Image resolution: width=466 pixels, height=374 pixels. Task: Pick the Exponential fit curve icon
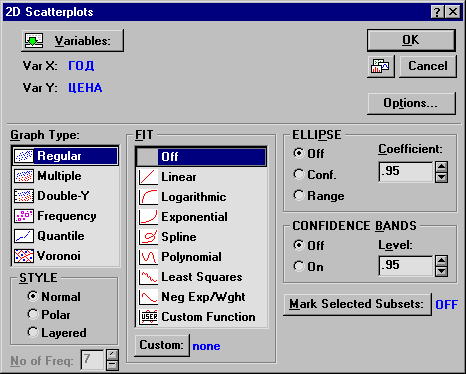(x=148, y=217)
